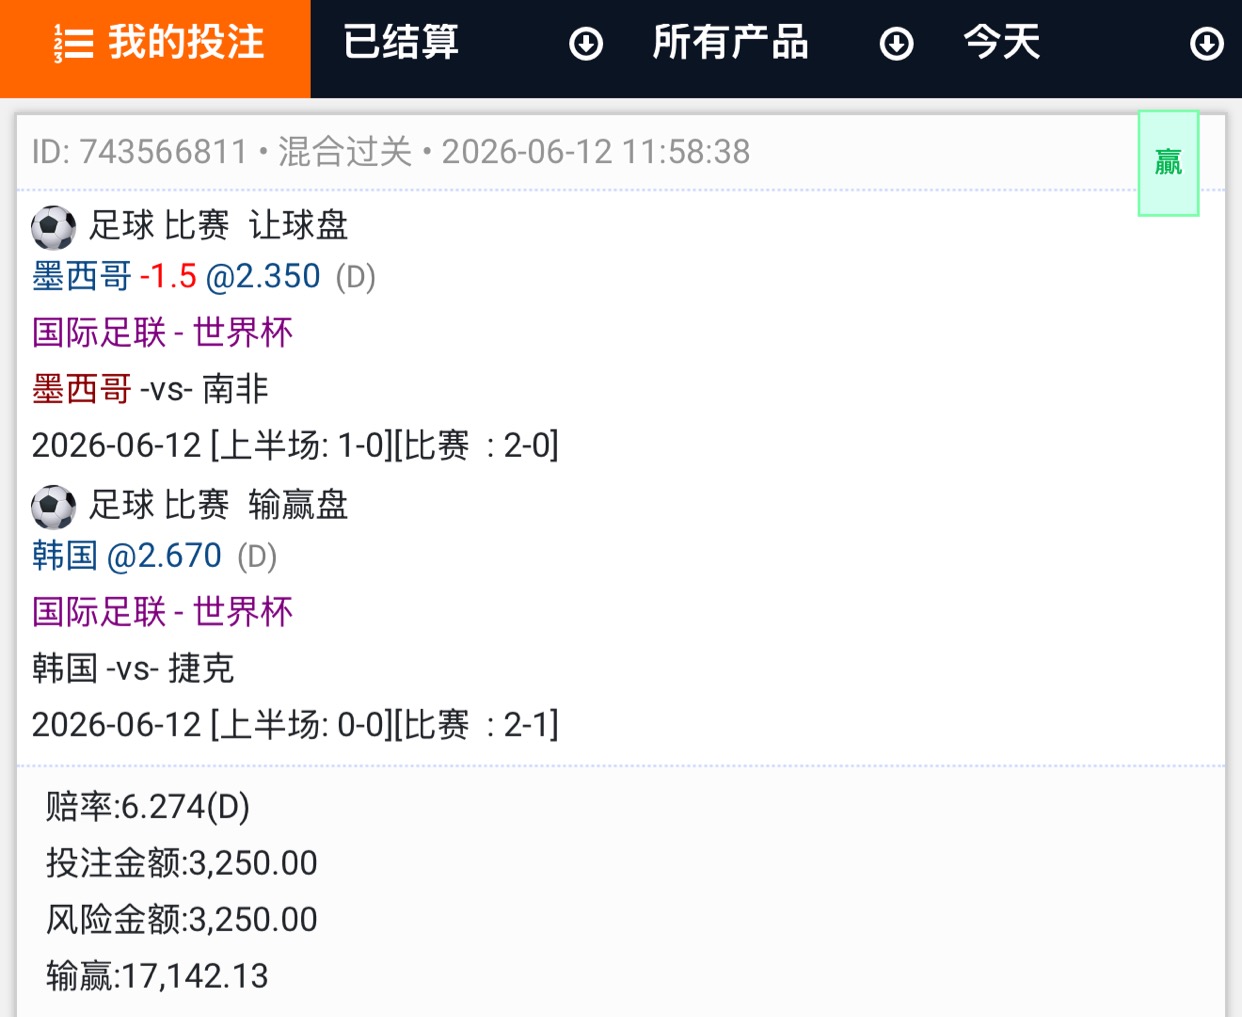Viewport: 1242px width, 1017px height.
Task: Select the 已结算 settled filter label
Action: click(400, 43)
